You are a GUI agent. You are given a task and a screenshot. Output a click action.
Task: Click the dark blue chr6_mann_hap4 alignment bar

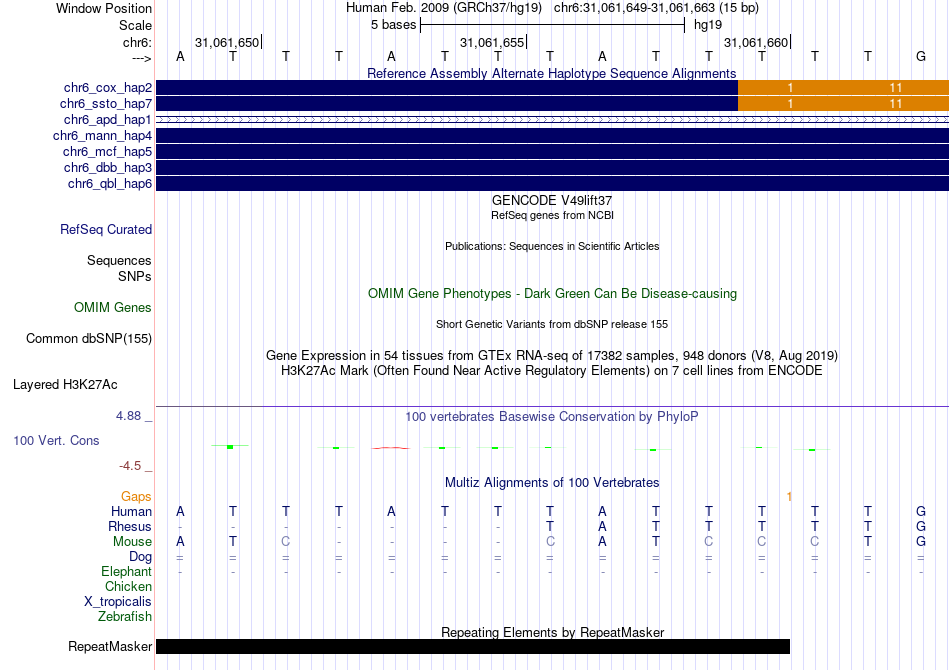click(553, 136)
